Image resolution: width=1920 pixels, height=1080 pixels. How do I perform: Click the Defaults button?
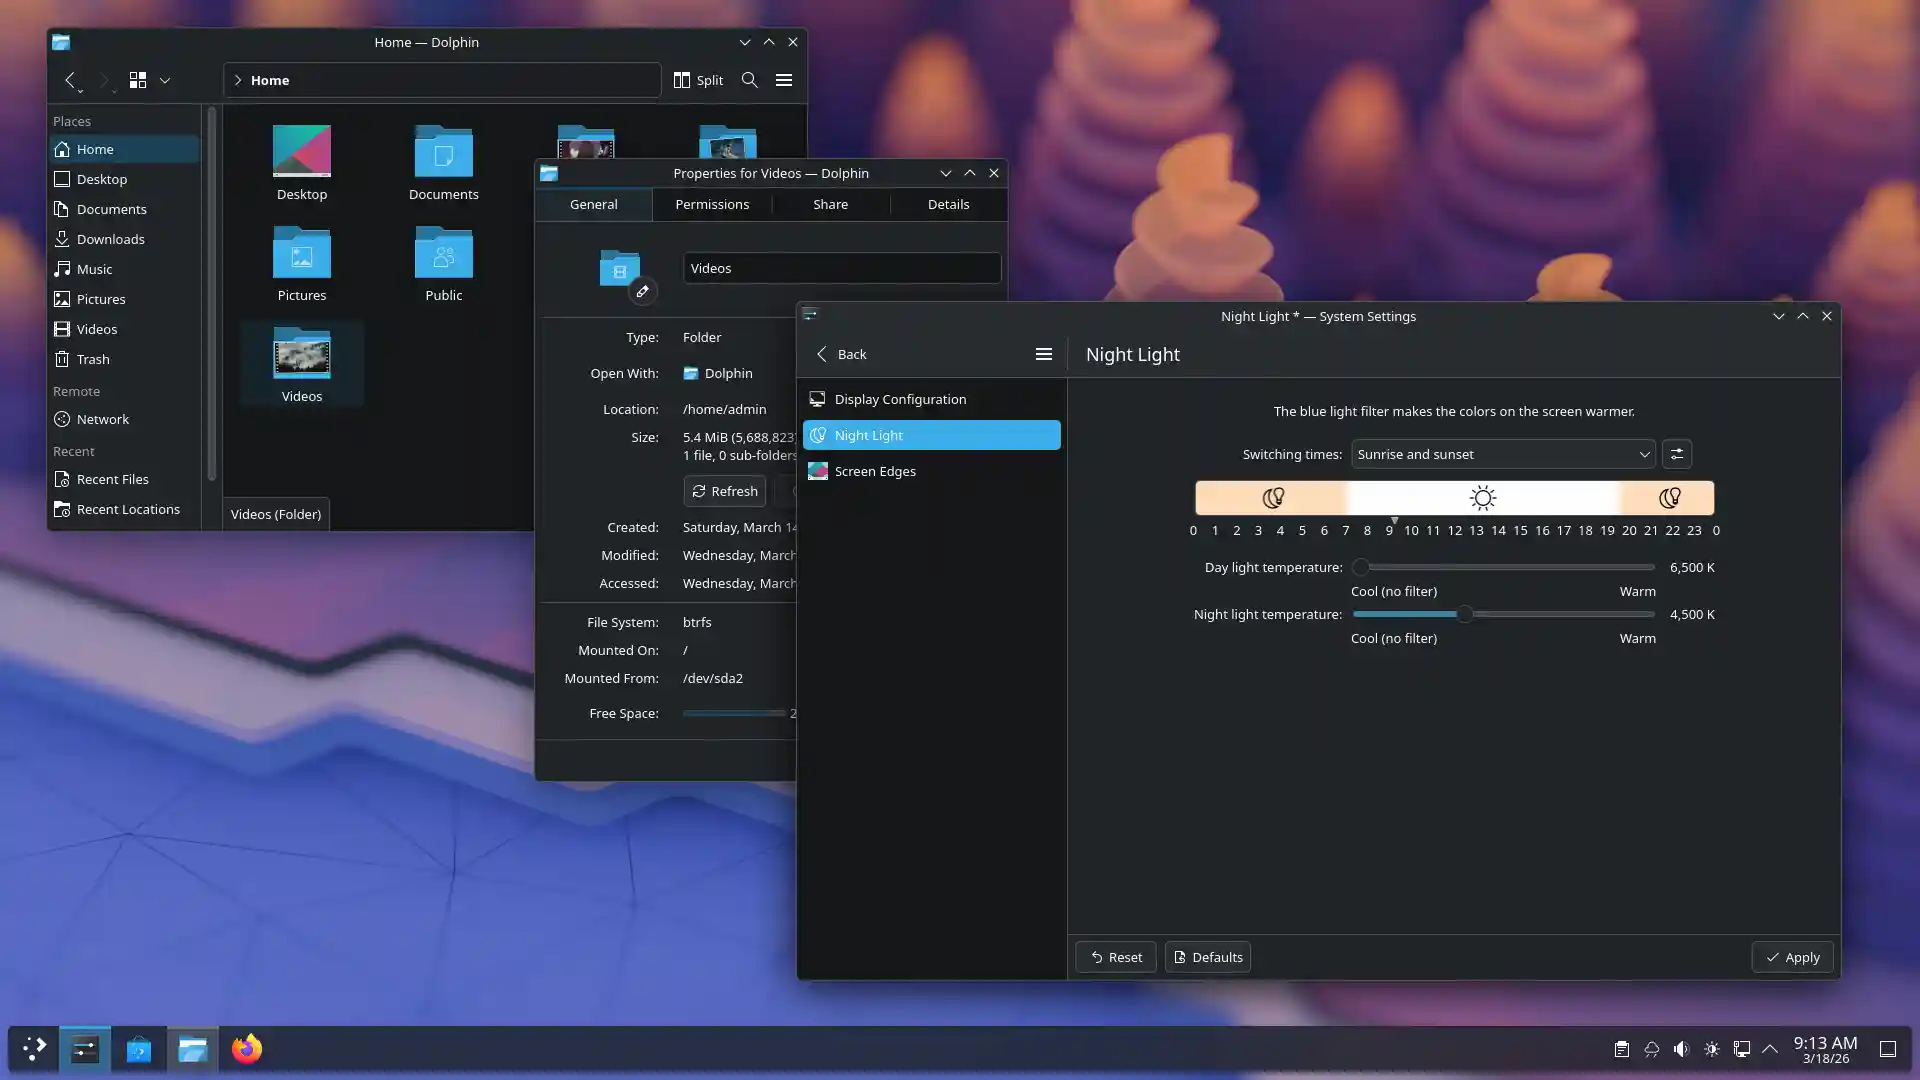pyautogui.click(x=1207, y=956)
